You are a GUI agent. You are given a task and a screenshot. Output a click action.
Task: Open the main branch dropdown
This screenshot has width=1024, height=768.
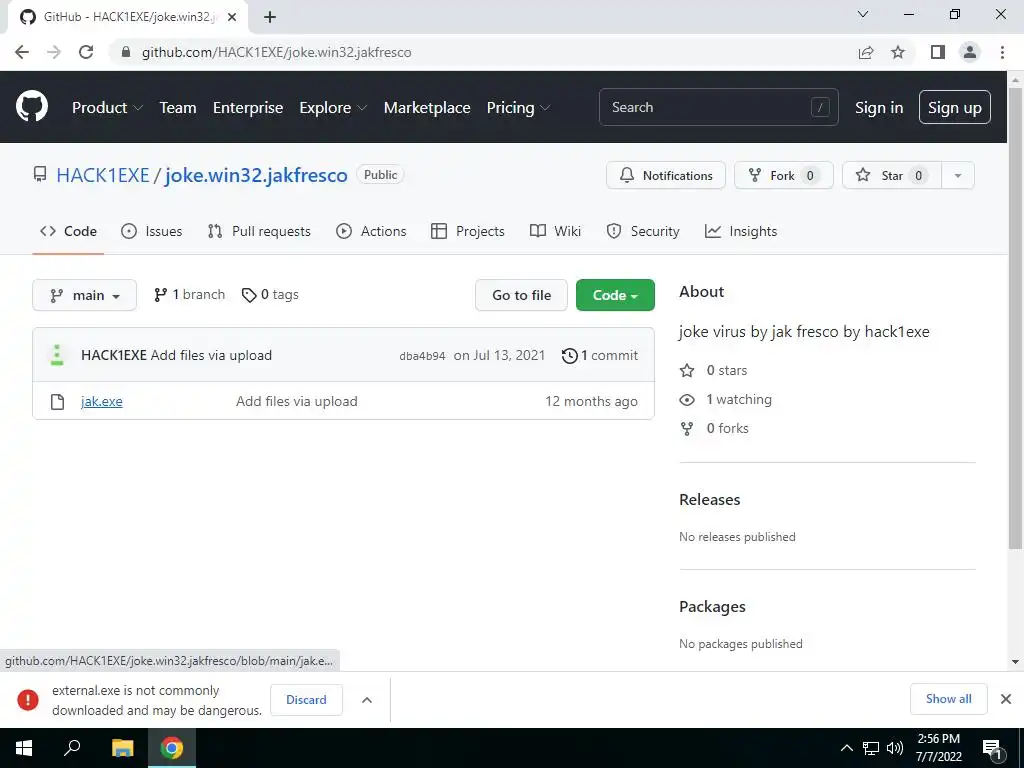(84, 295)
